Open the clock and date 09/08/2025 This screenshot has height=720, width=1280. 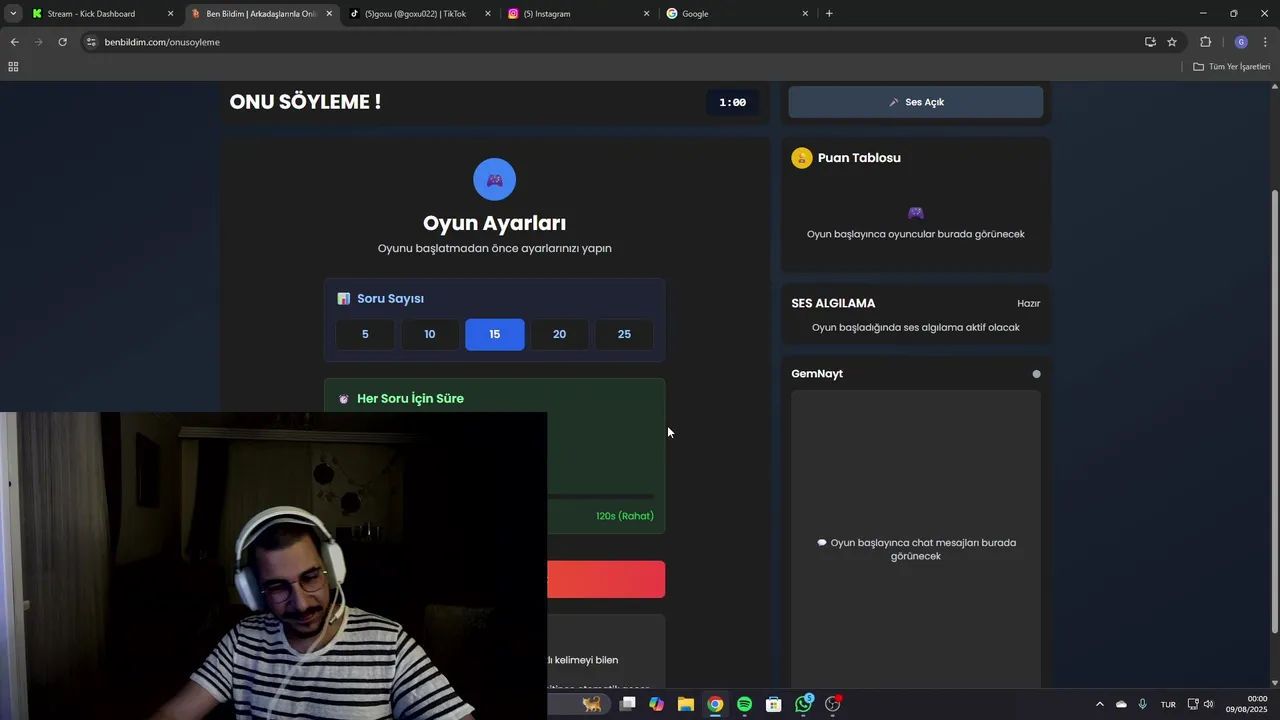[x=1247, y=704]
